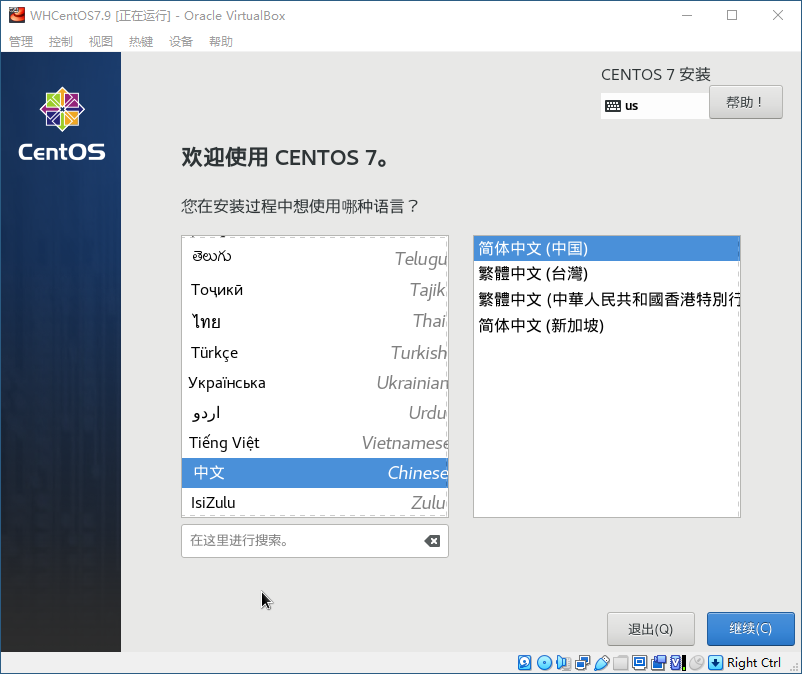Maximize the VirtualBox window
This screenshot has width=802, height=674.
click(732, 15)
